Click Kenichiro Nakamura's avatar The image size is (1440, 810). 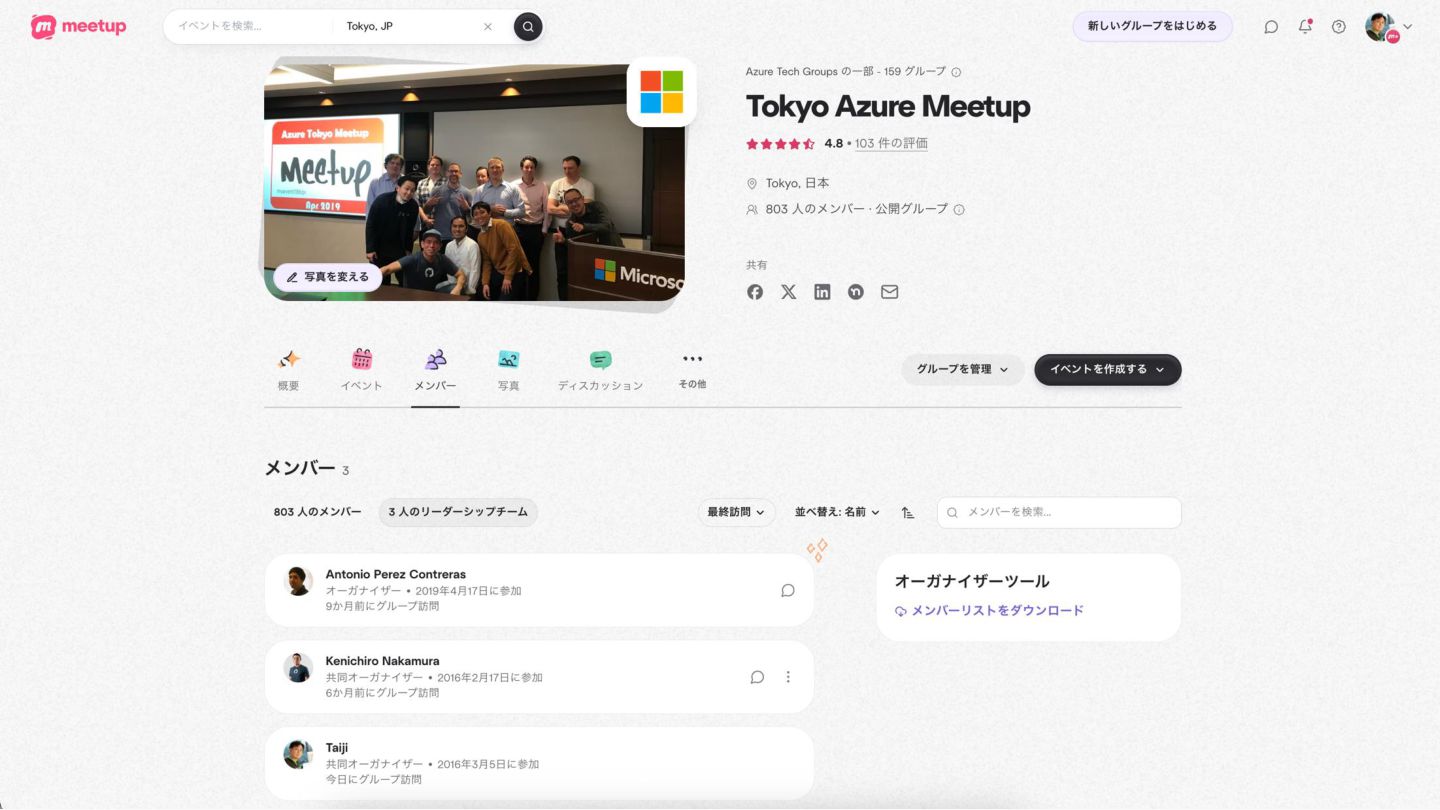click(x=298, y=668)
